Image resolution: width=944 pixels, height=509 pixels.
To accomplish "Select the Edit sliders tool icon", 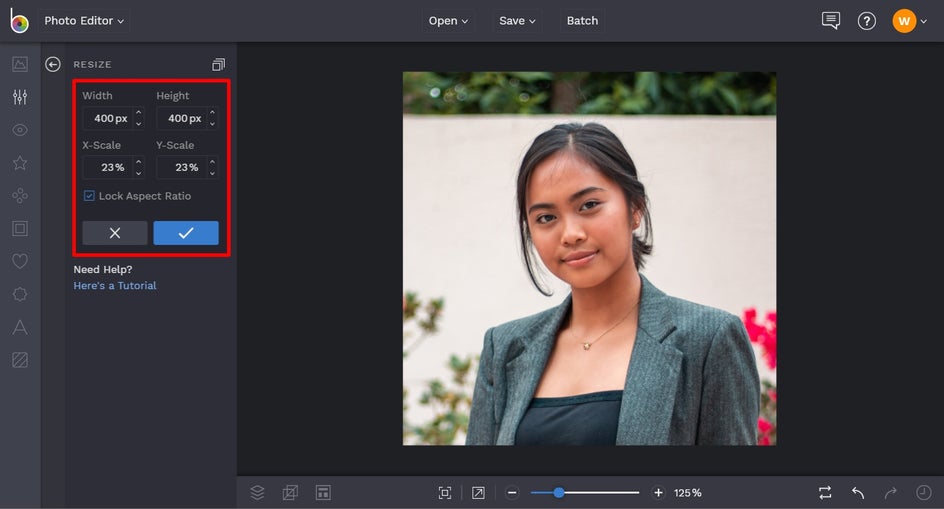I will click(x=20, y=97).
